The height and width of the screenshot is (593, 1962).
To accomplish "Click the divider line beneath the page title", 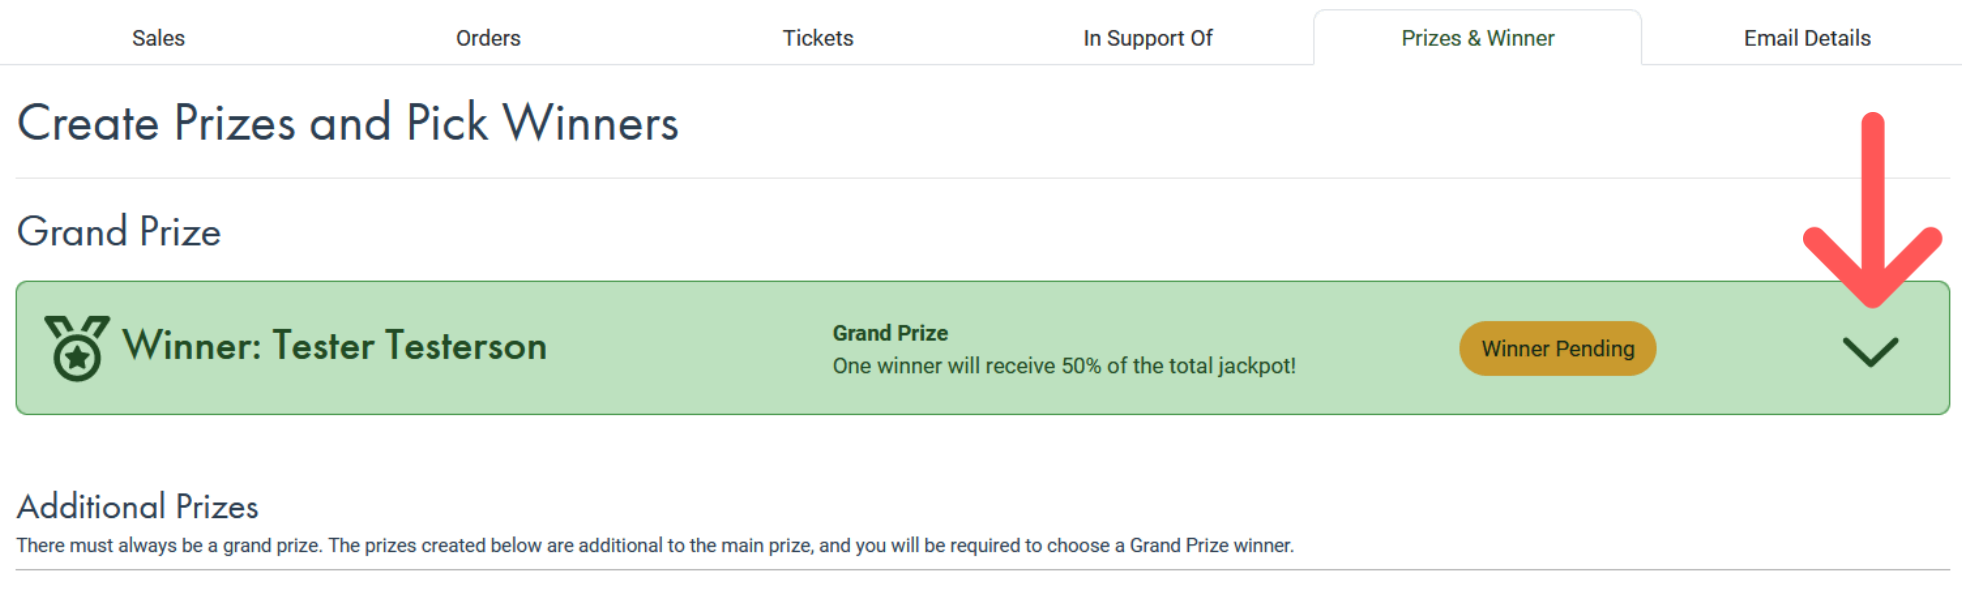I will click(983, 178).
